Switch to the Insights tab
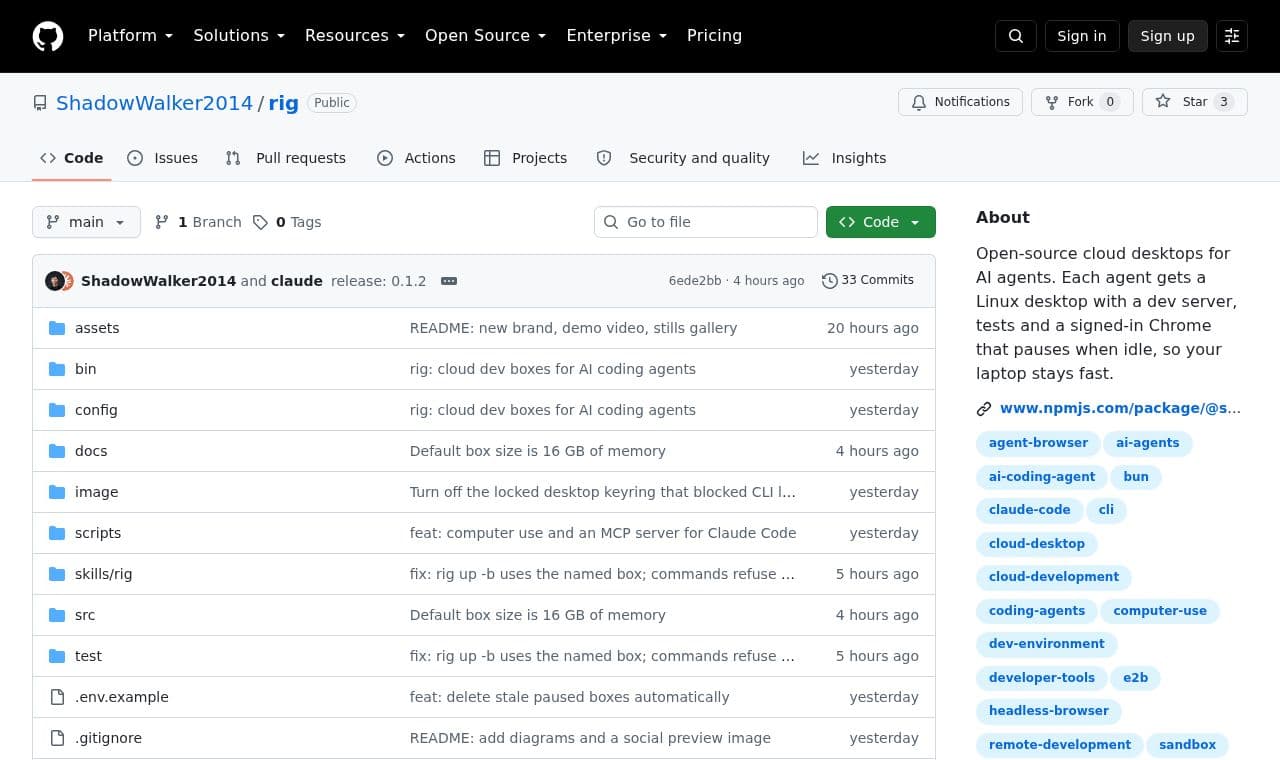 [845, 158]
